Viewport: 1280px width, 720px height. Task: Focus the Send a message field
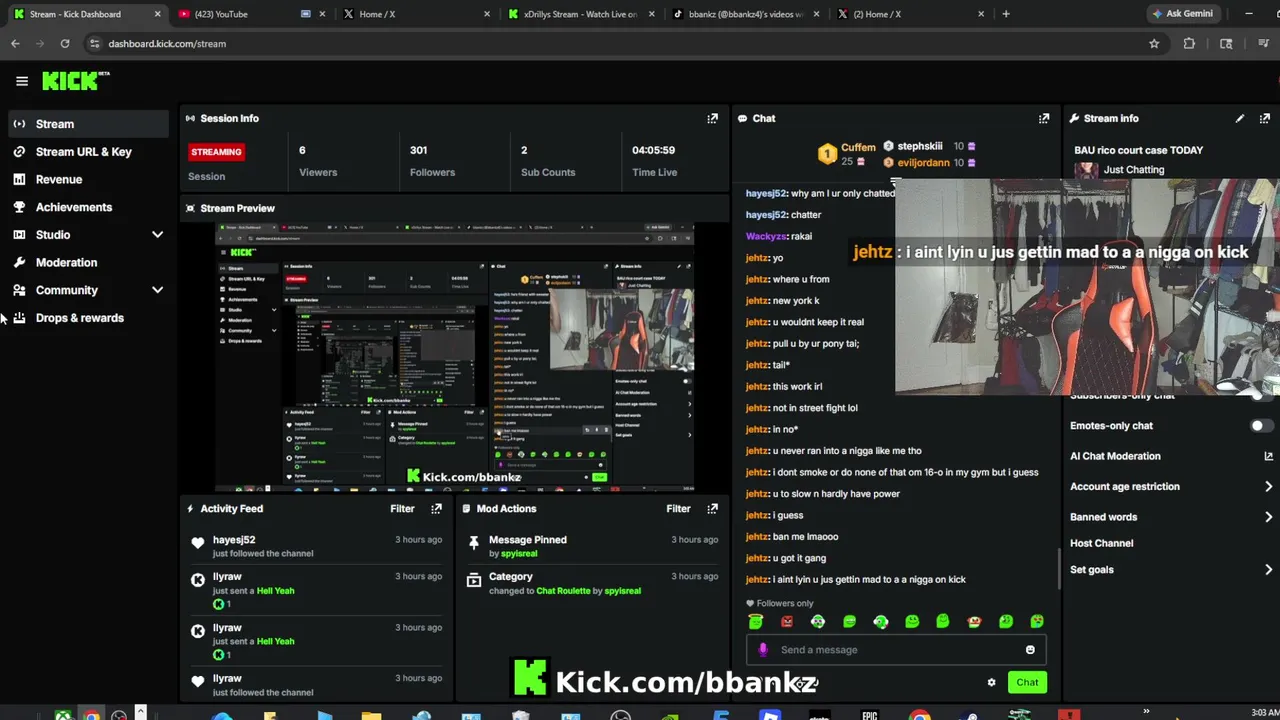896,649
